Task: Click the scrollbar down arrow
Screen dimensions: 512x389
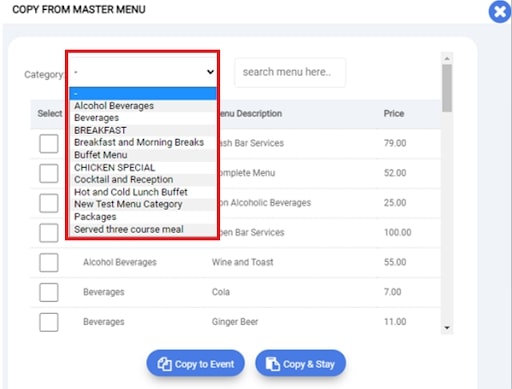Action: [447, 328]
